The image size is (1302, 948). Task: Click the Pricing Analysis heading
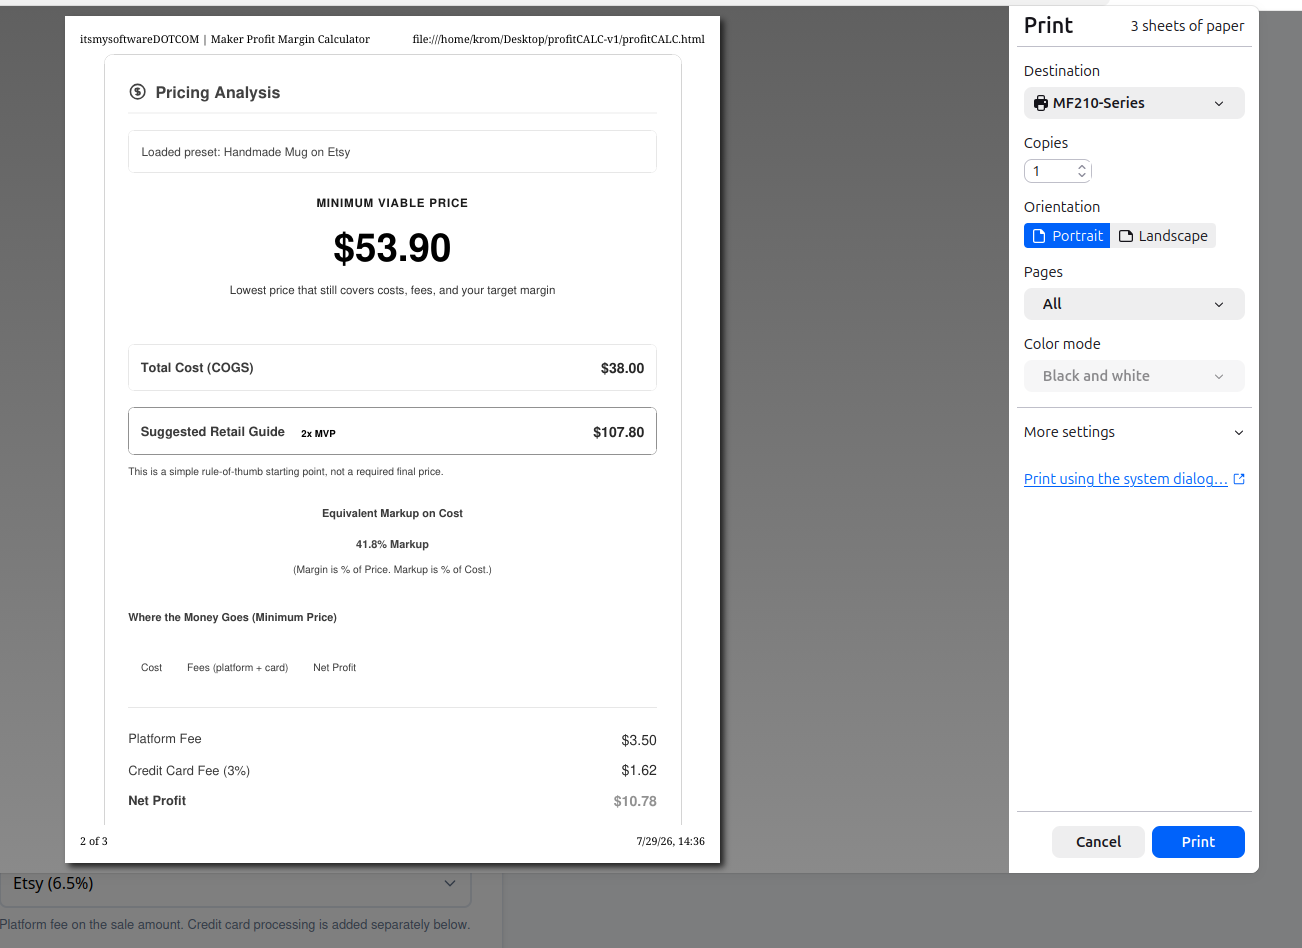pyautogui.click(x=218, y=92)
